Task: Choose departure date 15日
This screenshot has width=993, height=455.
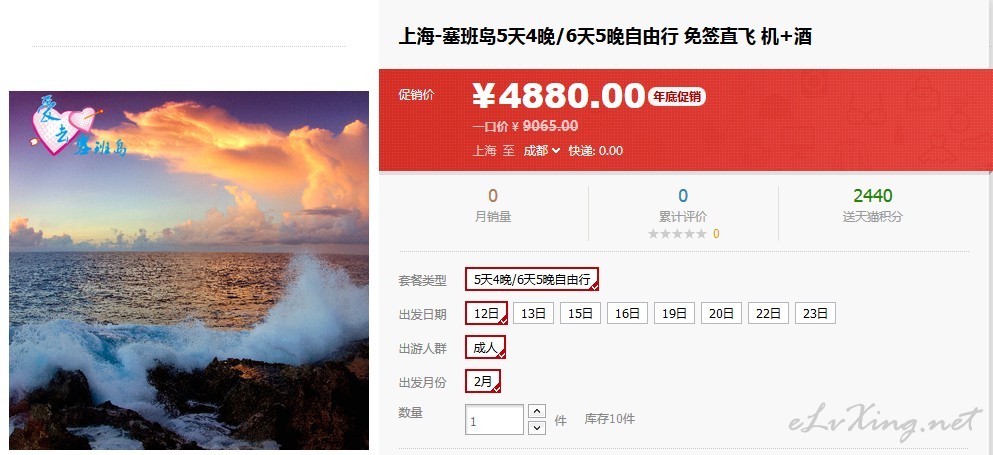Action: pyautogui.click(x=580, y=313)
